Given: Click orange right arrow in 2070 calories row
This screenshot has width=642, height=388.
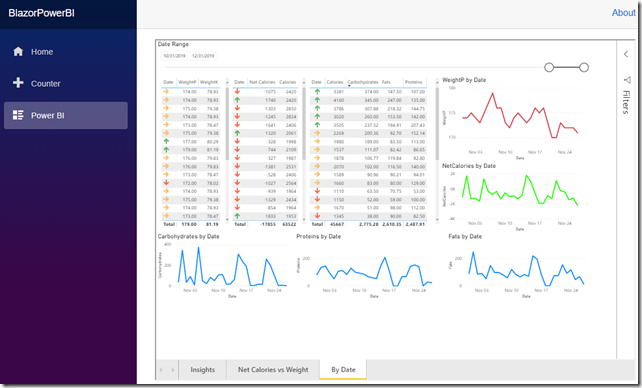Looking at the screenshot, I should [317, 166].
